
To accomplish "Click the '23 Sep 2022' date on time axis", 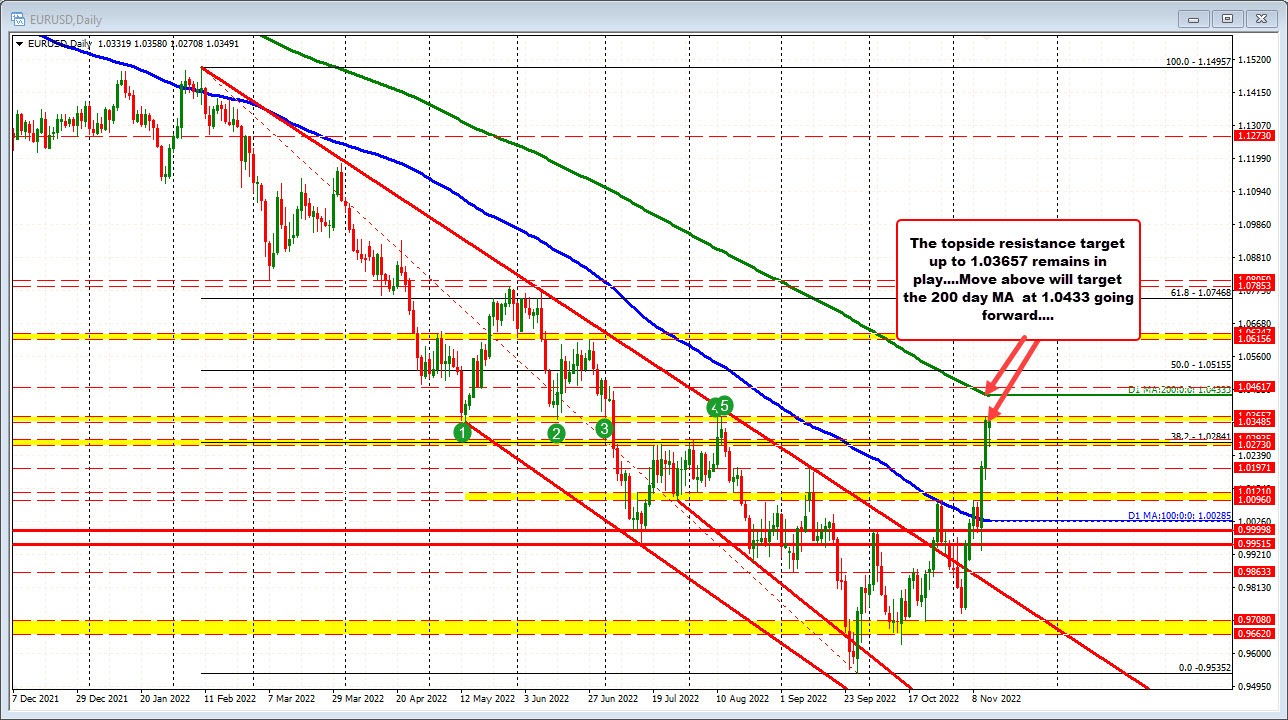I will 869,698.
